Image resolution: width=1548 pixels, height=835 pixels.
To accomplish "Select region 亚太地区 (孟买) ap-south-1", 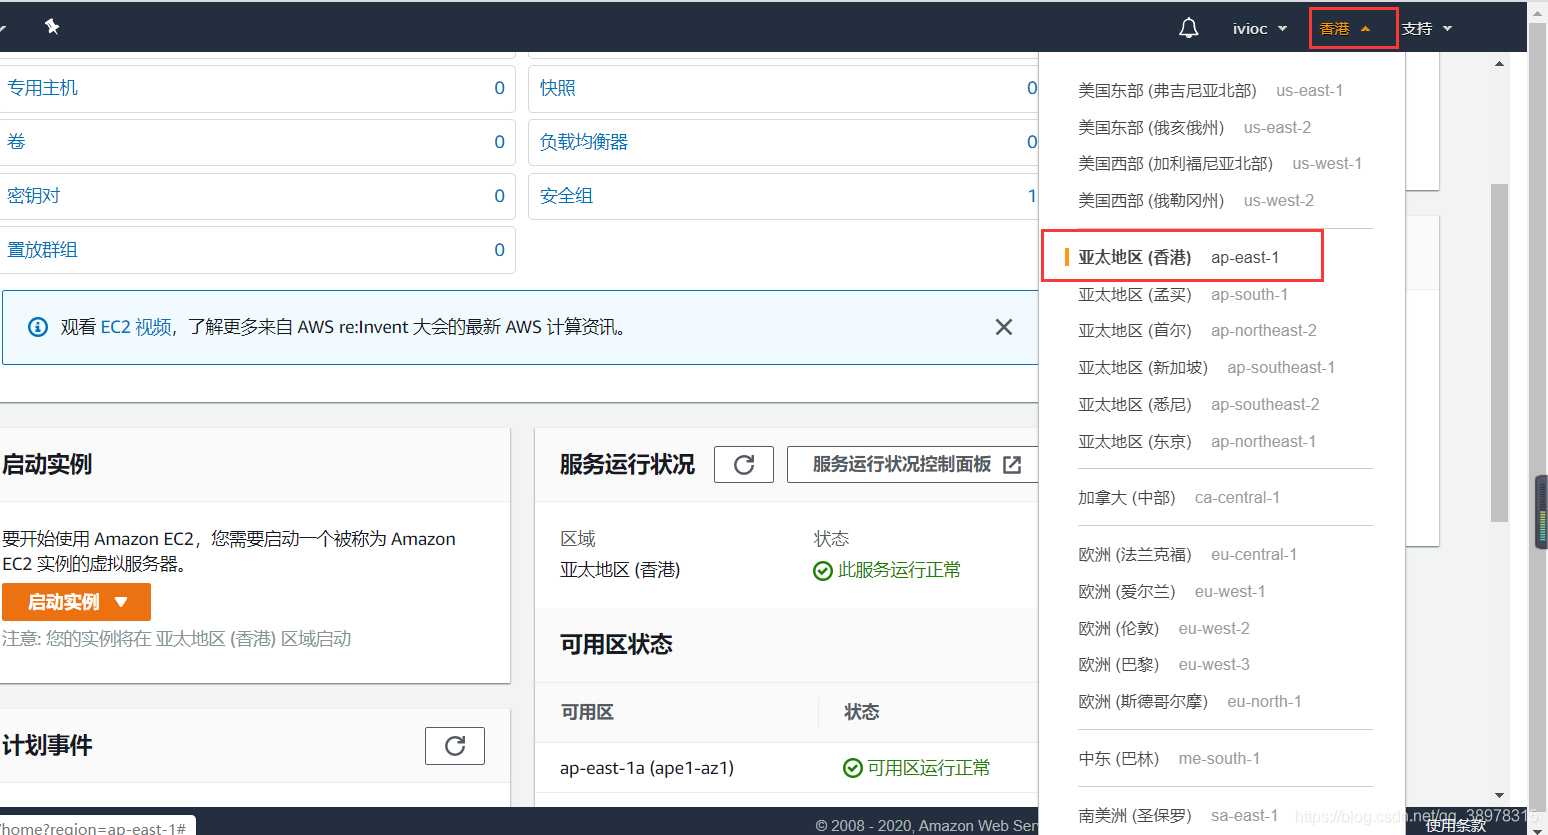I will coord(1183,294).
